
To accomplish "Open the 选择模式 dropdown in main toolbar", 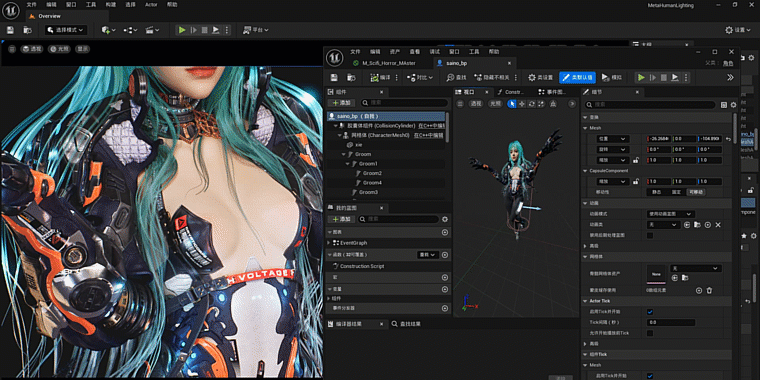I will [66, 30].
